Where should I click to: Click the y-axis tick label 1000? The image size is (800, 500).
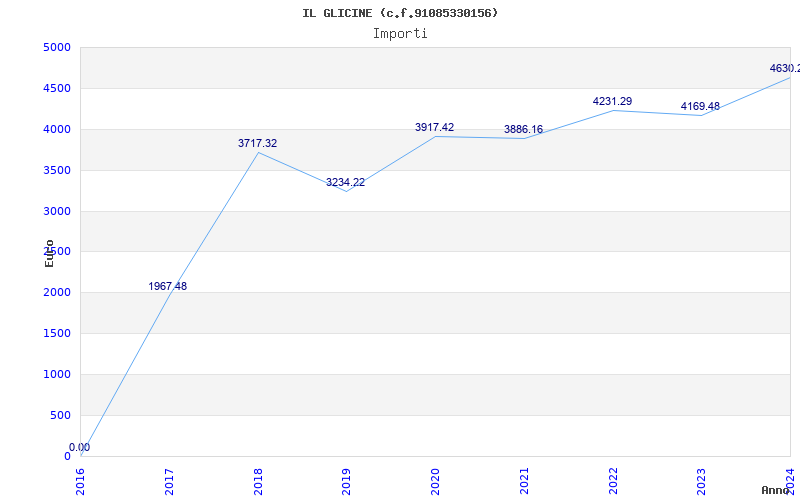coord(57,374)
